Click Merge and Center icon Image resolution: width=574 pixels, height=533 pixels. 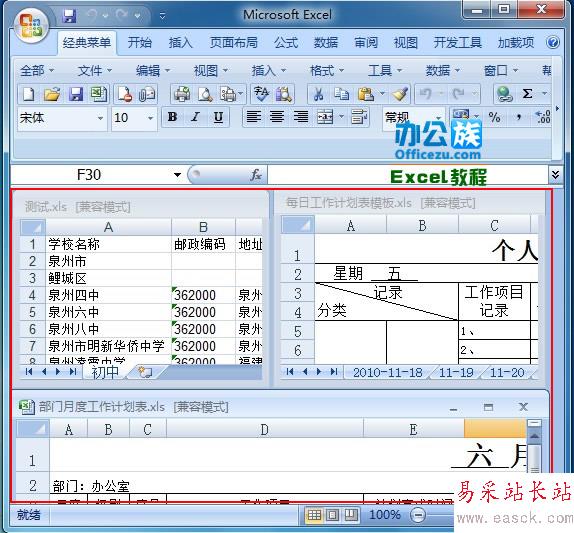point(325,117)
